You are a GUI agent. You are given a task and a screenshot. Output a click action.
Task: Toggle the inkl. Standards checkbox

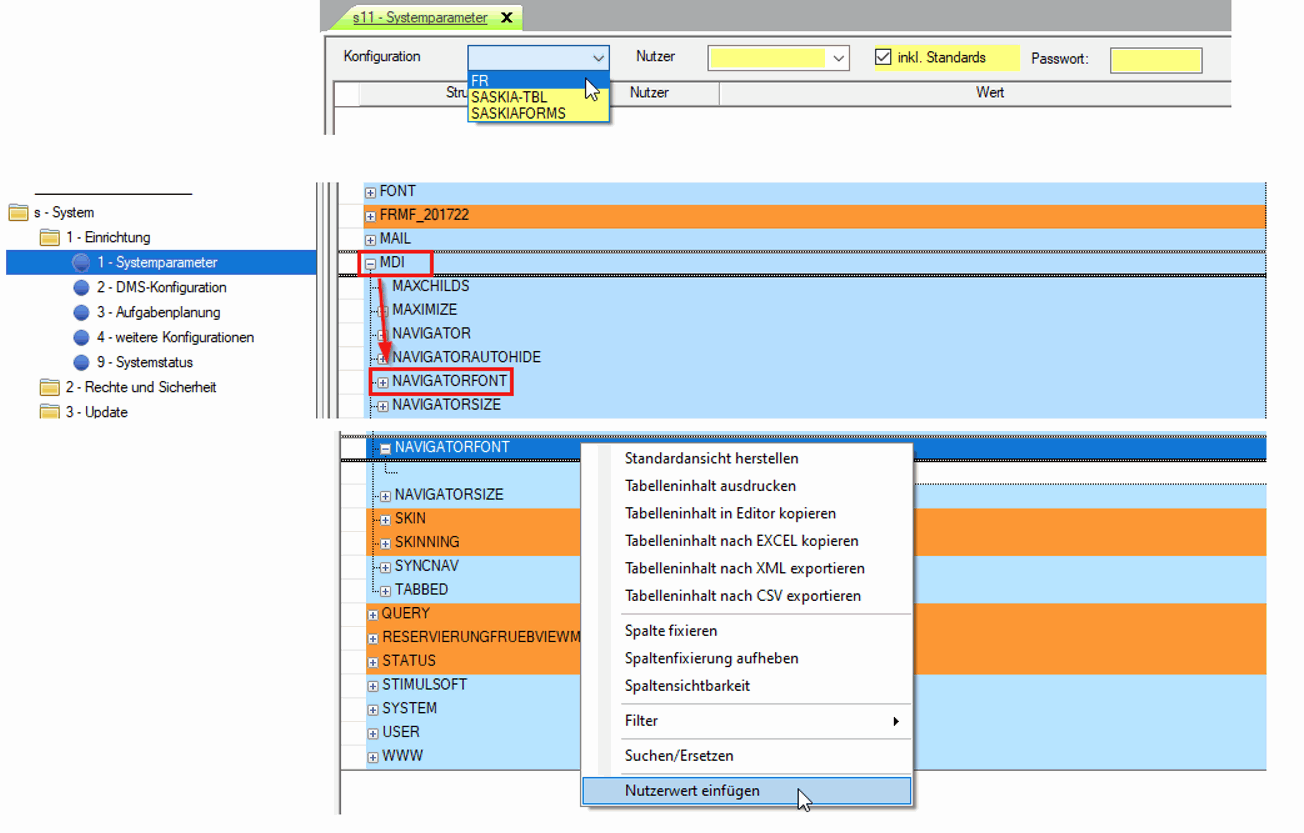click(883, 57)
